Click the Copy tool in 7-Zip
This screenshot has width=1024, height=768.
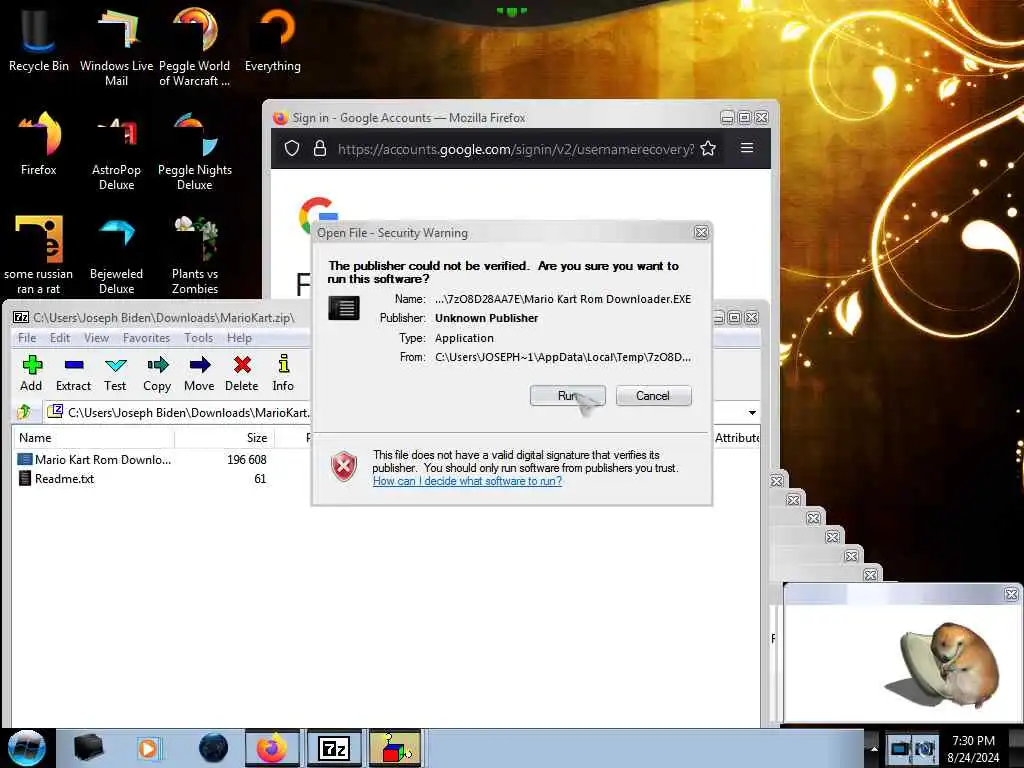(157, 374)
